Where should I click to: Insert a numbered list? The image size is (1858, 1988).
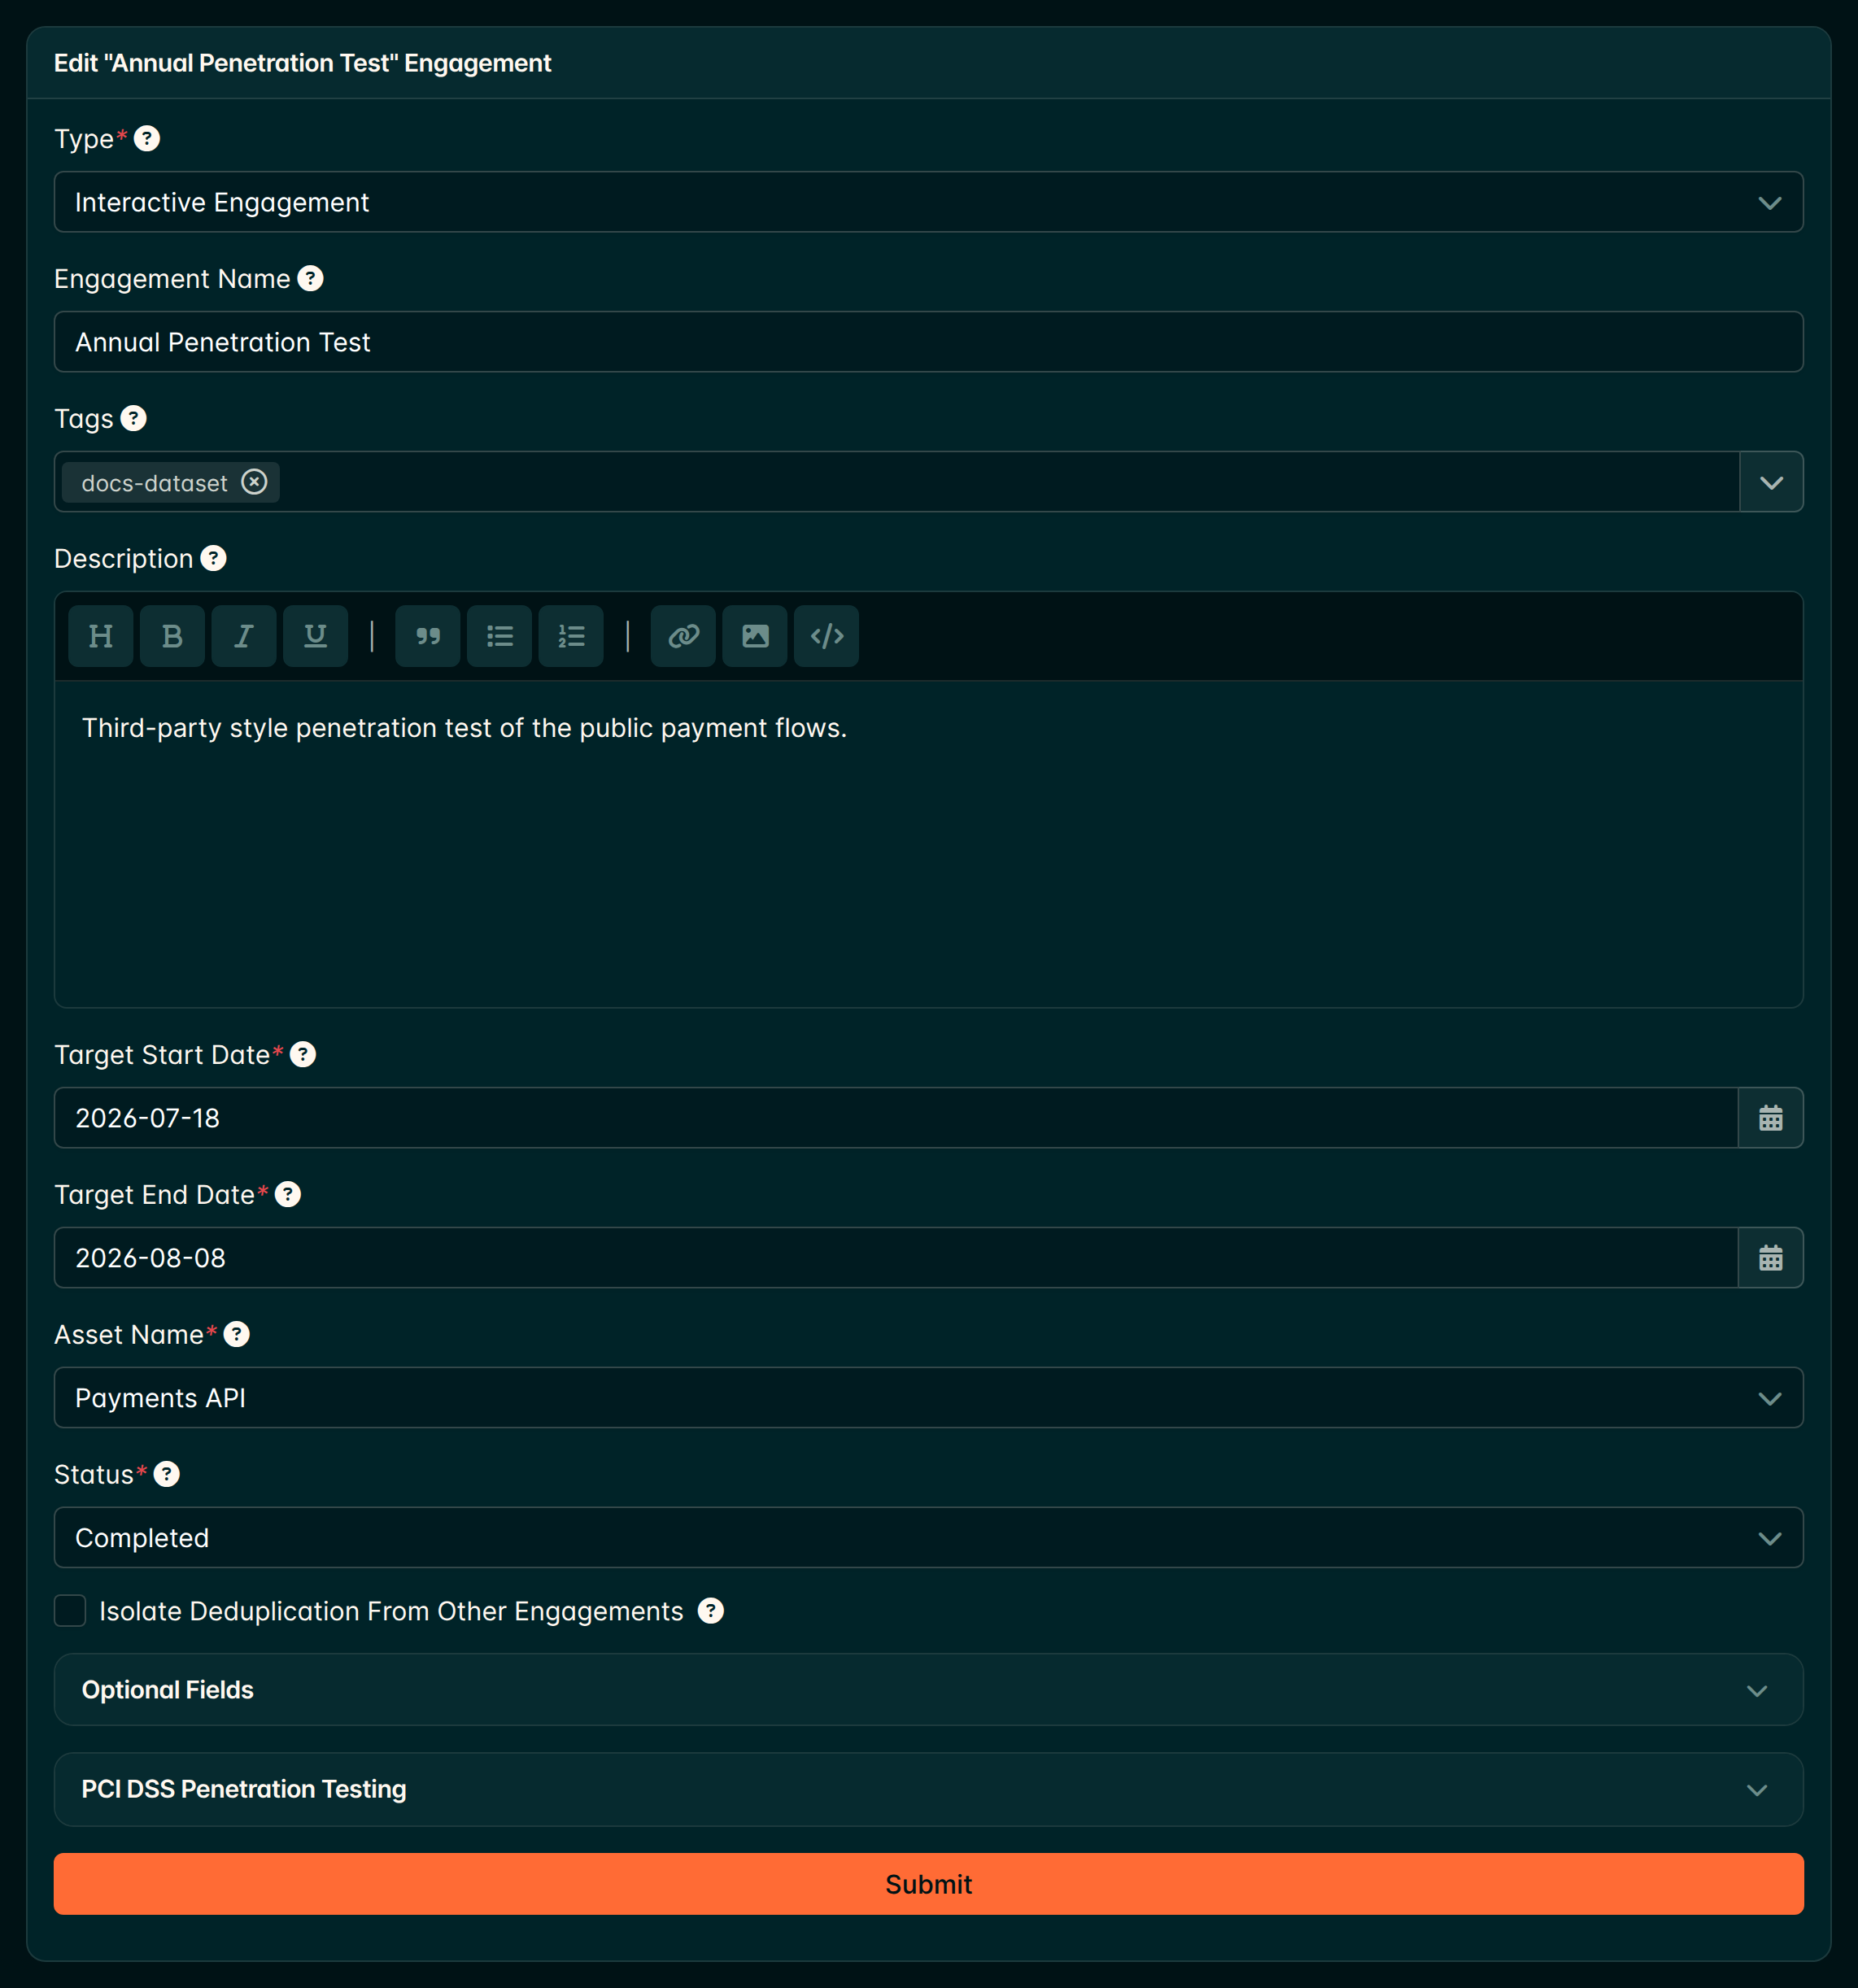[571, 636]
